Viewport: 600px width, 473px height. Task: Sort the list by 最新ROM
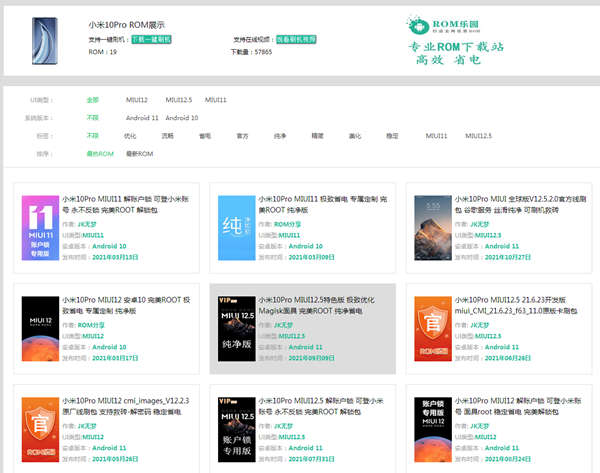coord(139,153)
